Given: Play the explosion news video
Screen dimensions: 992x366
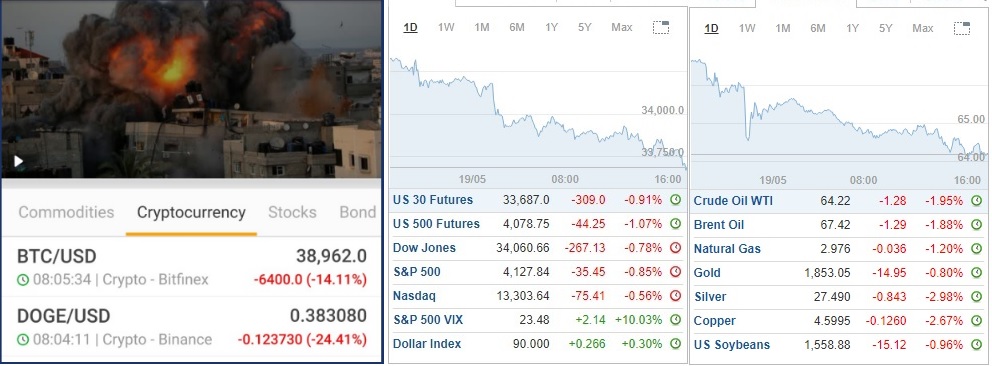Looking at the screenshot, I should 18,161.
